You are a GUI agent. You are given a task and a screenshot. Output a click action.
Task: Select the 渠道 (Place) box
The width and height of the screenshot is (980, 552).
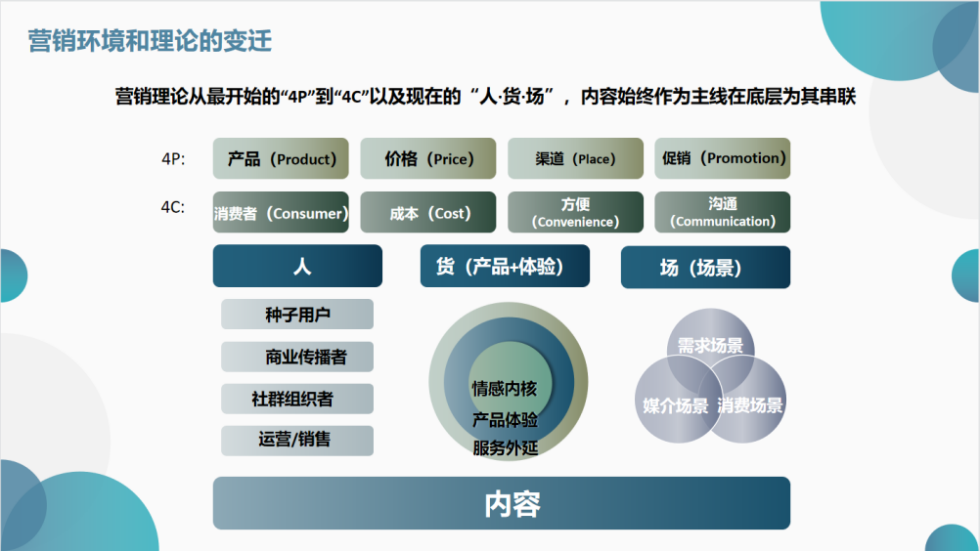click(x=575, y=159)
